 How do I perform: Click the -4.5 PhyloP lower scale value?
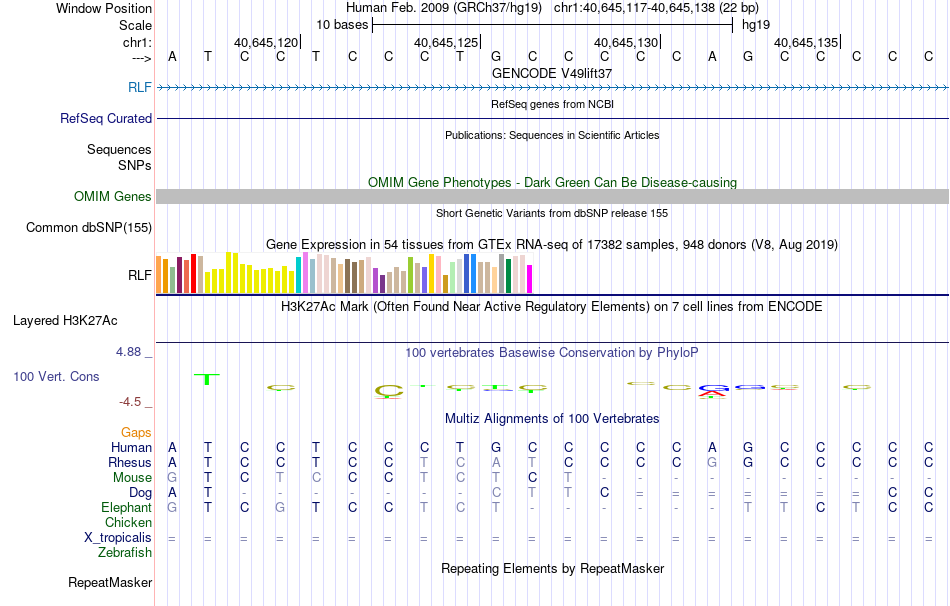click(130, 402)
